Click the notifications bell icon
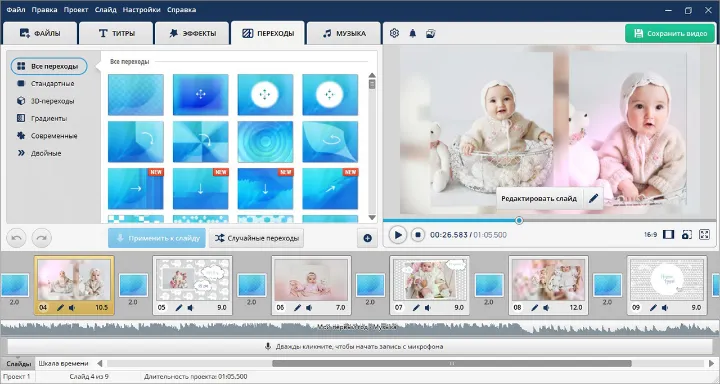720x384 pixels. pyautogui.click(x=412, y=33)
